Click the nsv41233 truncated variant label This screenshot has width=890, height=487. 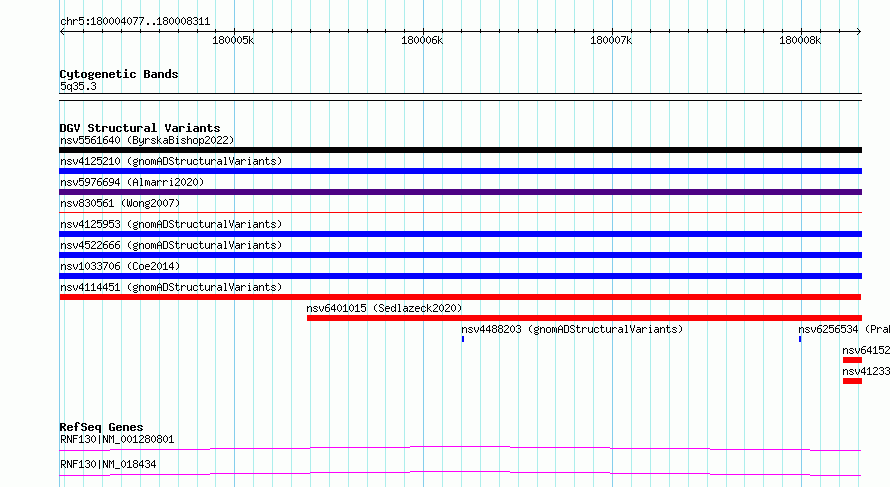[x=866, y=371]
